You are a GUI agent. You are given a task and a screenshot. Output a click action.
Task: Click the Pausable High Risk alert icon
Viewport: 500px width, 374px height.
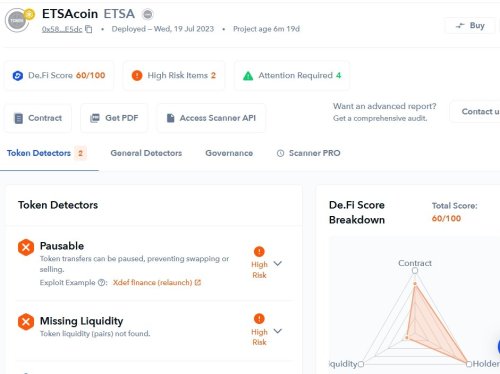(259, 252)
